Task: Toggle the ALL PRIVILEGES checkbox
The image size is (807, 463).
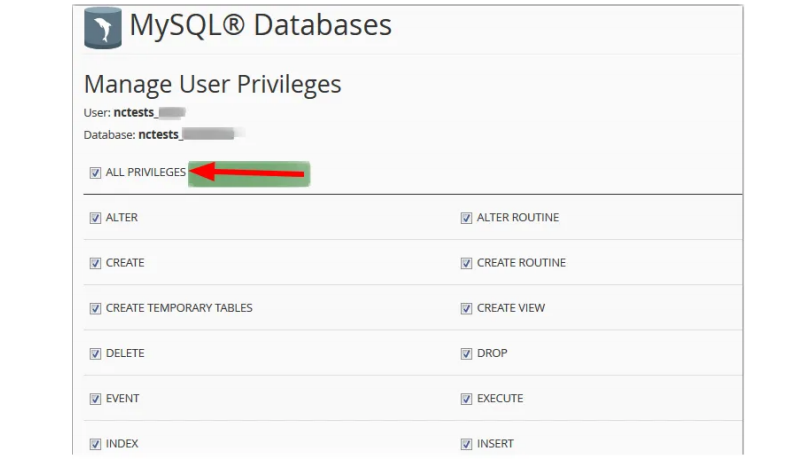Action: (95, 173)
